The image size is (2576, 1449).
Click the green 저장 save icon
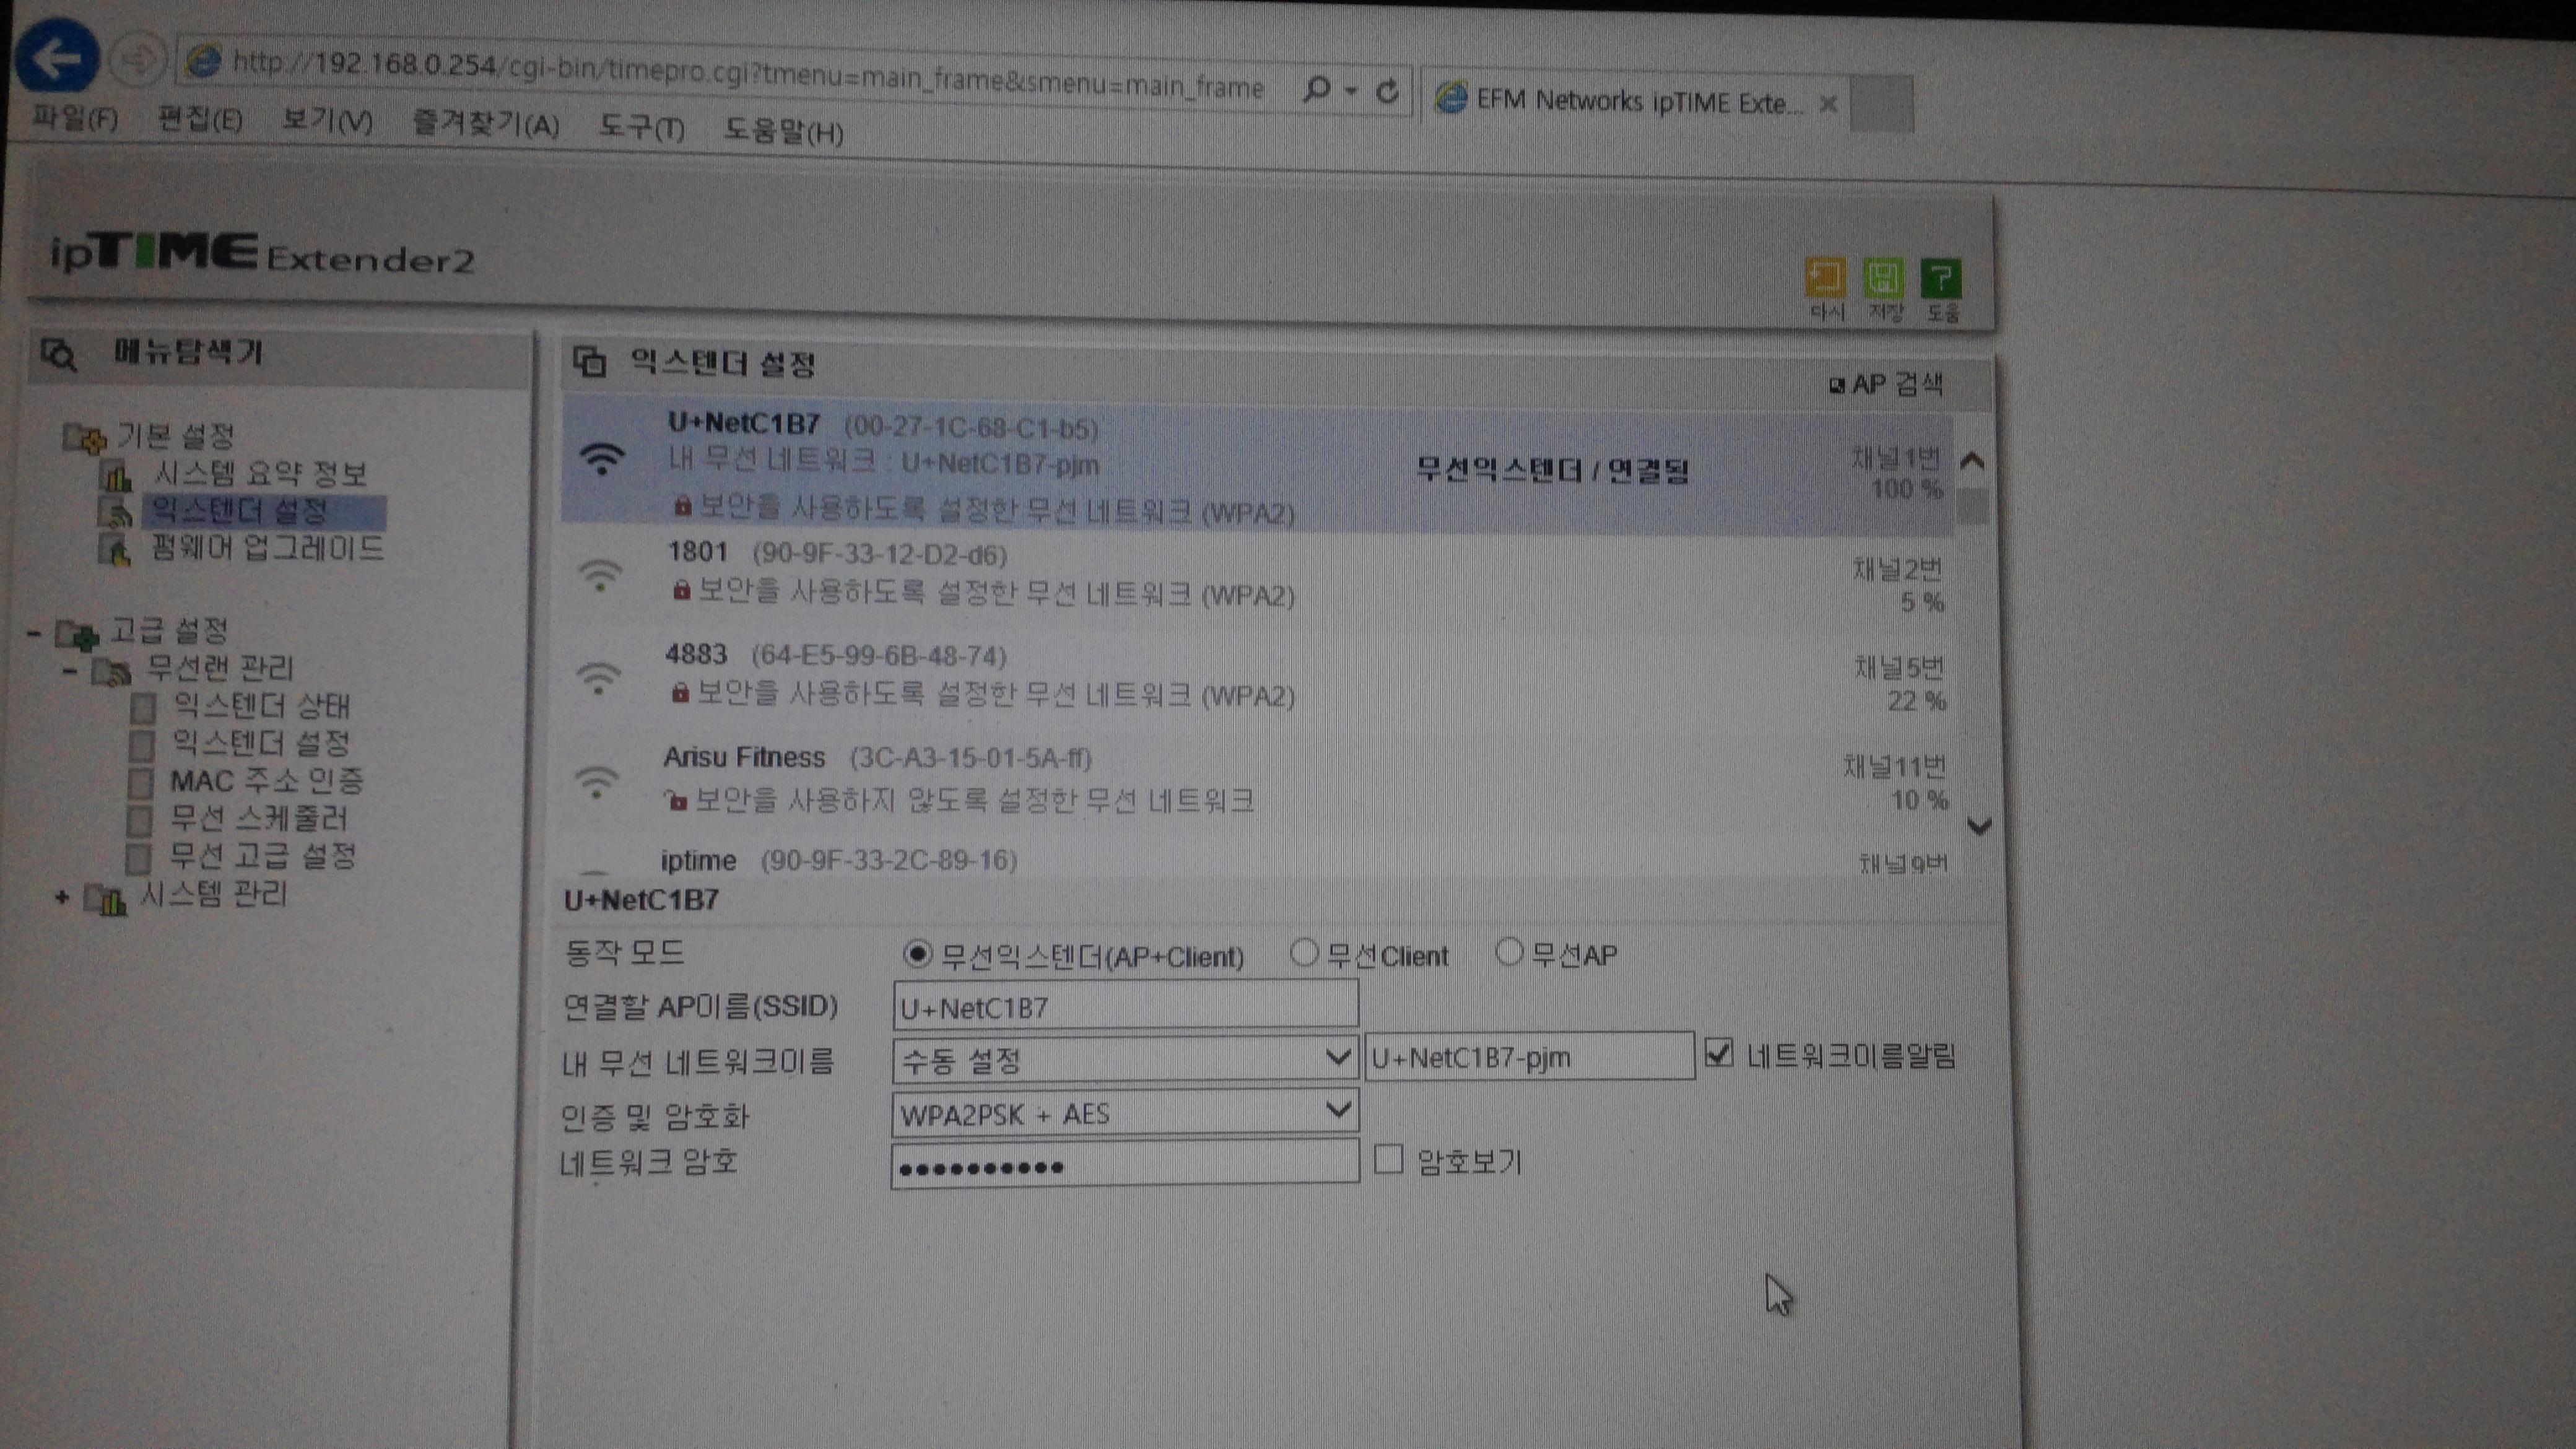[1883, 278]
